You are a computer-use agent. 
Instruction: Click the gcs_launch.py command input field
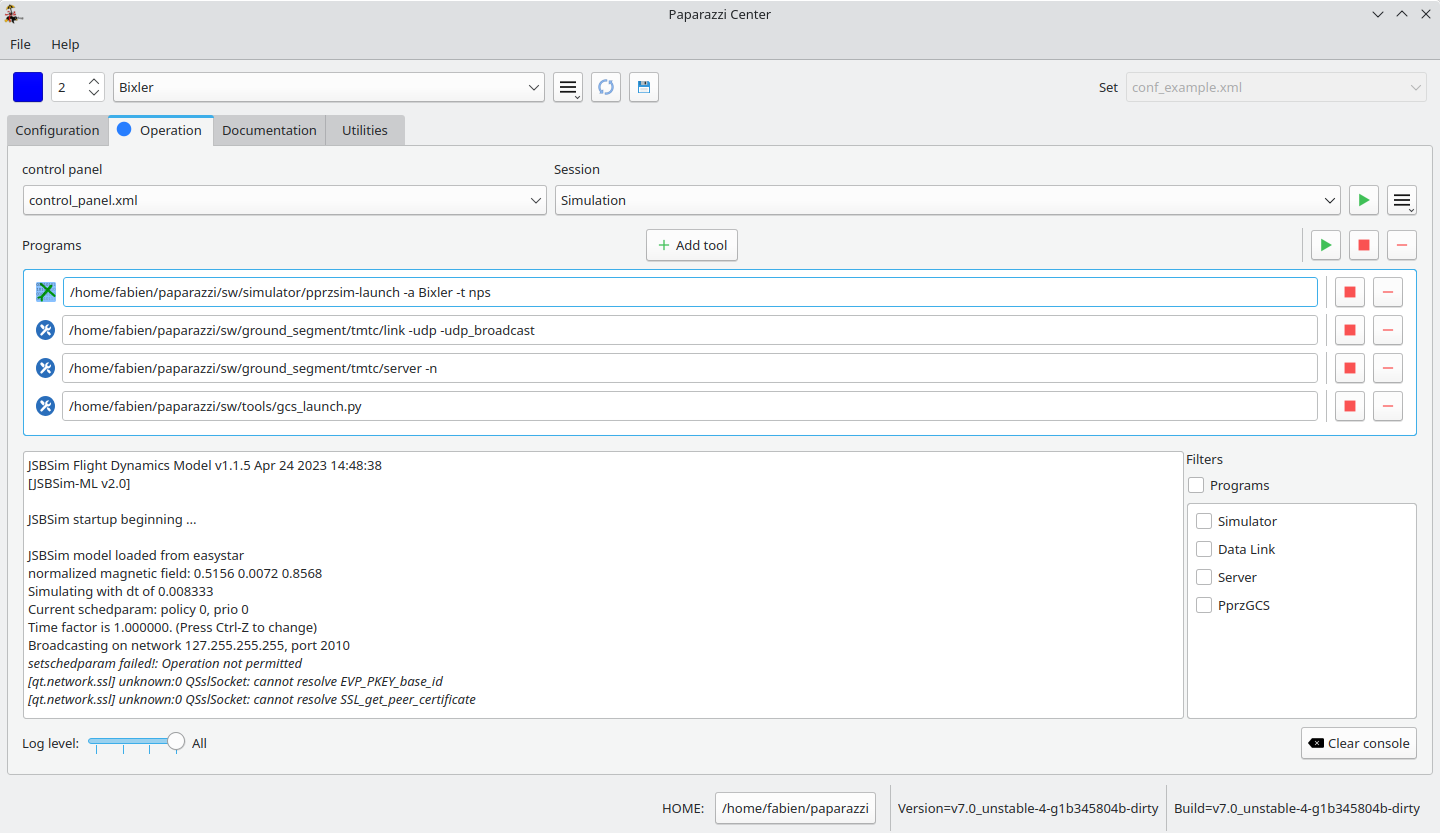690,406
